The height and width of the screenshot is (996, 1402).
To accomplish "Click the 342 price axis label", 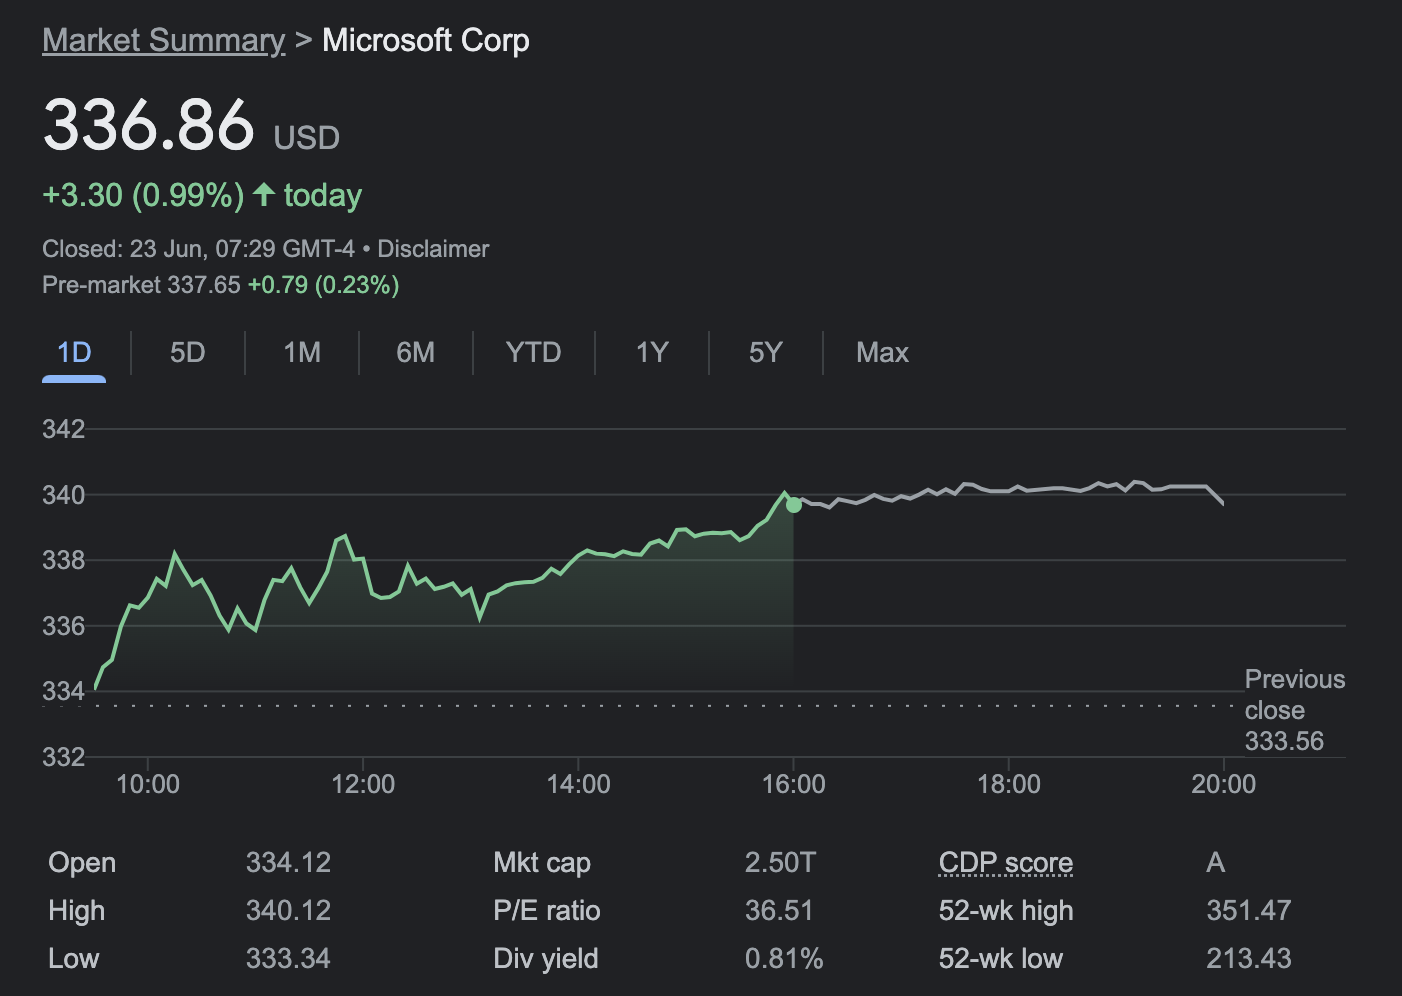I will pos(64,429).
